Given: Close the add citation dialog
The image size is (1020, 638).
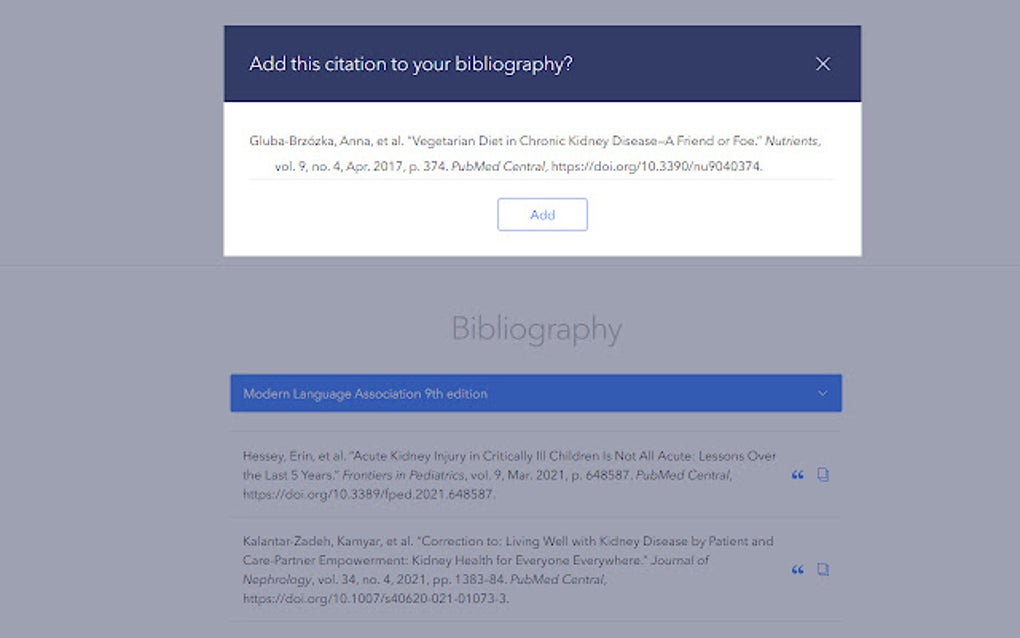Looking at the screenshot, I should point(823,64).
